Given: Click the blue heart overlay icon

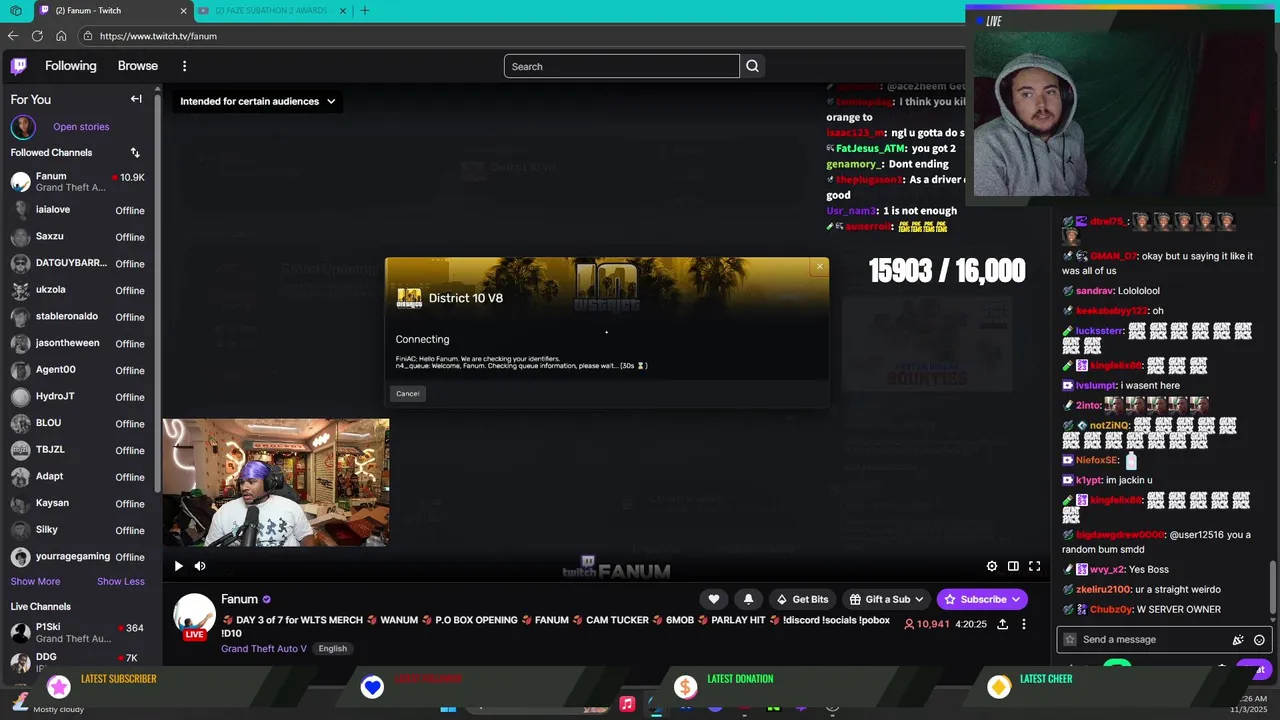Looking at the screenshot, I should (x=372, y=686).
